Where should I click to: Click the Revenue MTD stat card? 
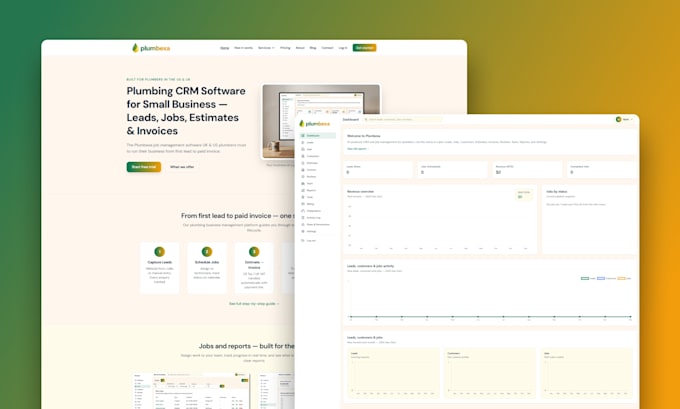click(527, 170)
